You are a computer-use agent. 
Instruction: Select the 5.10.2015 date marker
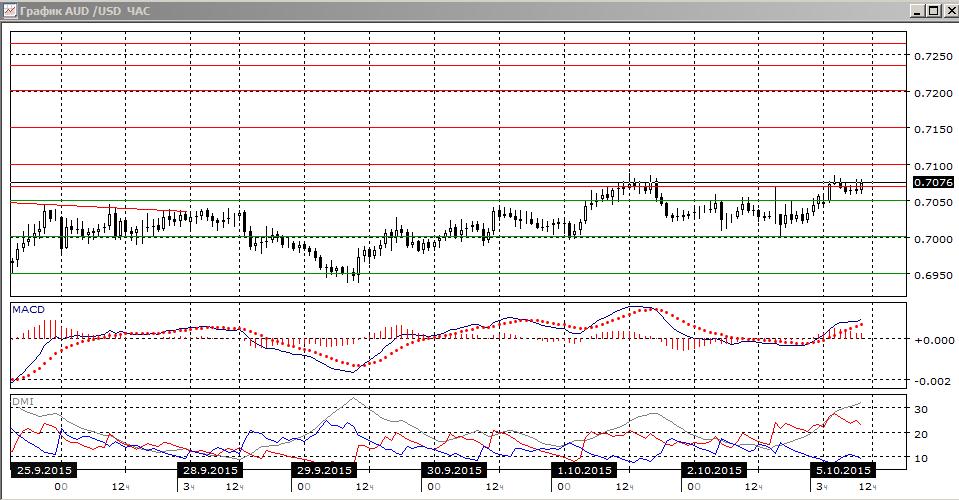coord(844,470)
